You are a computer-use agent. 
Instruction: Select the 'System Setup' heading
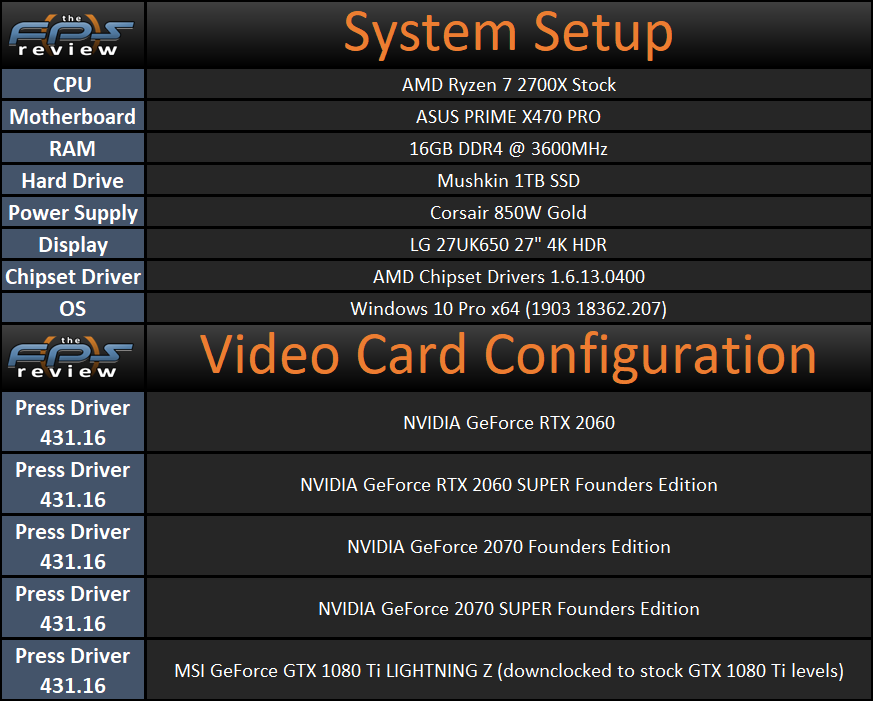508,33
